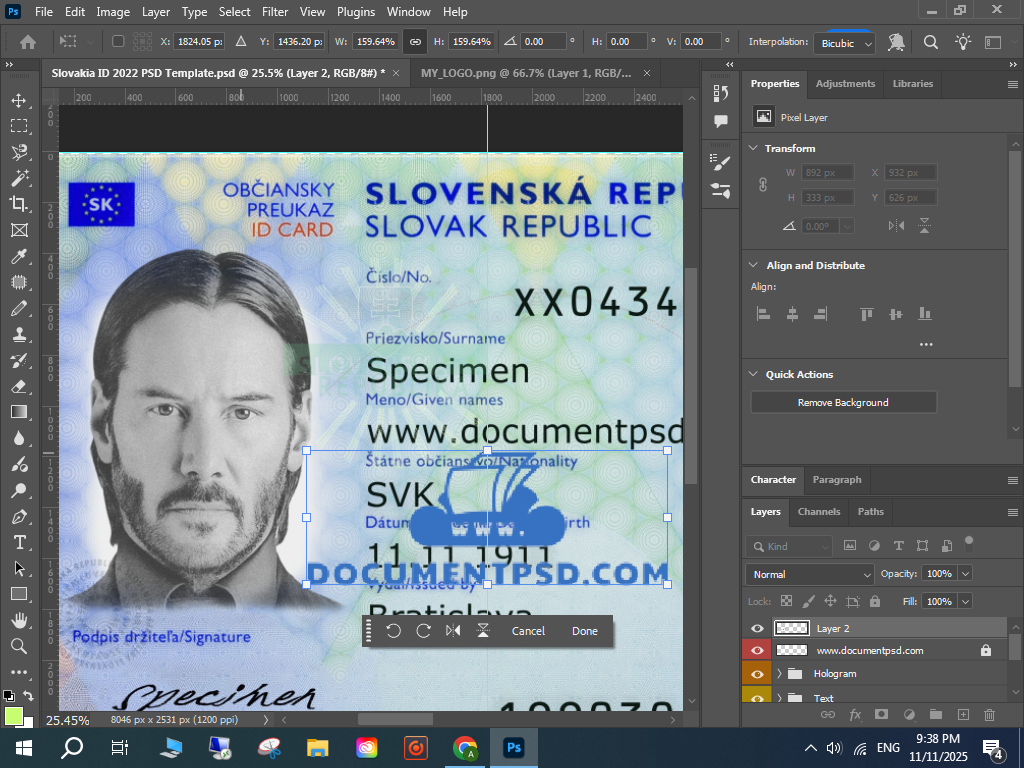This screenshot has height=768, width=1024.
Task: Click the Remove Background button
Action: [843, 402]
